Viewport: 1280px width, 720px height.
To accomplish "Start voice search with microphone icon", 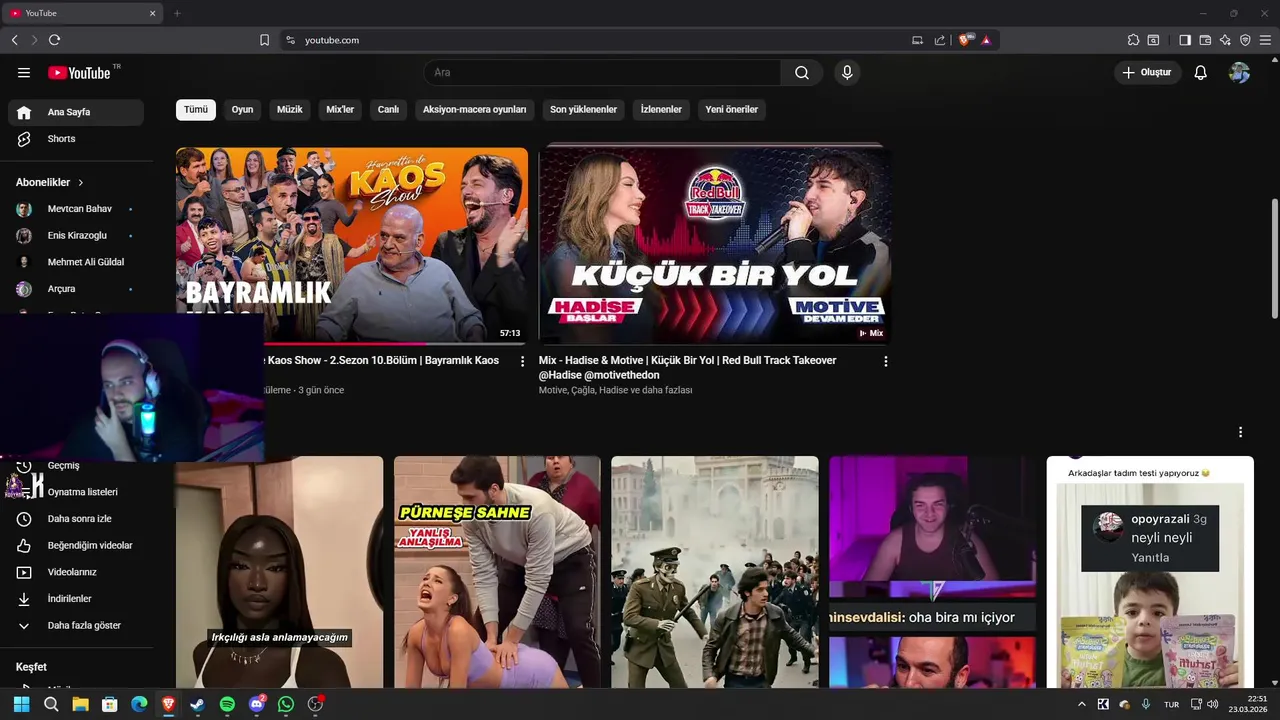I will point(847,72).
